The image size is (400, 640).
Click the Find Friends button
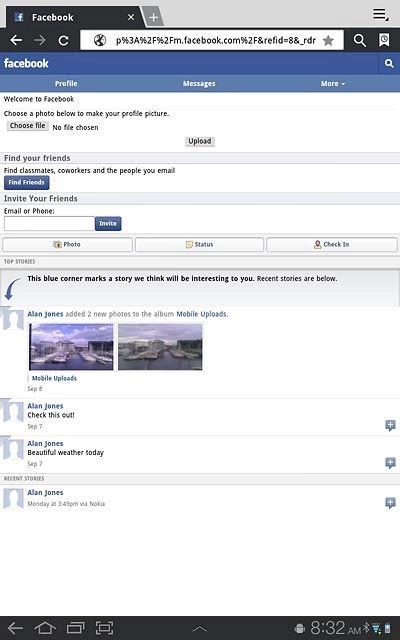[x=27, y=182]
